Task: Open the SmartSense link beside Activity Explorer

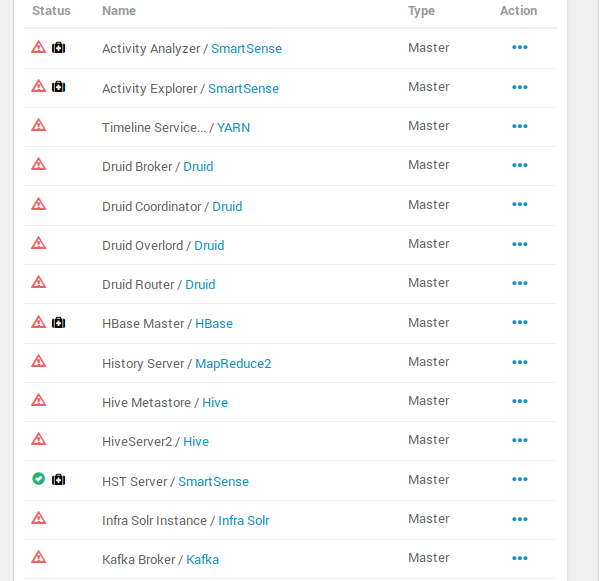Action: (x=243, y=89)
